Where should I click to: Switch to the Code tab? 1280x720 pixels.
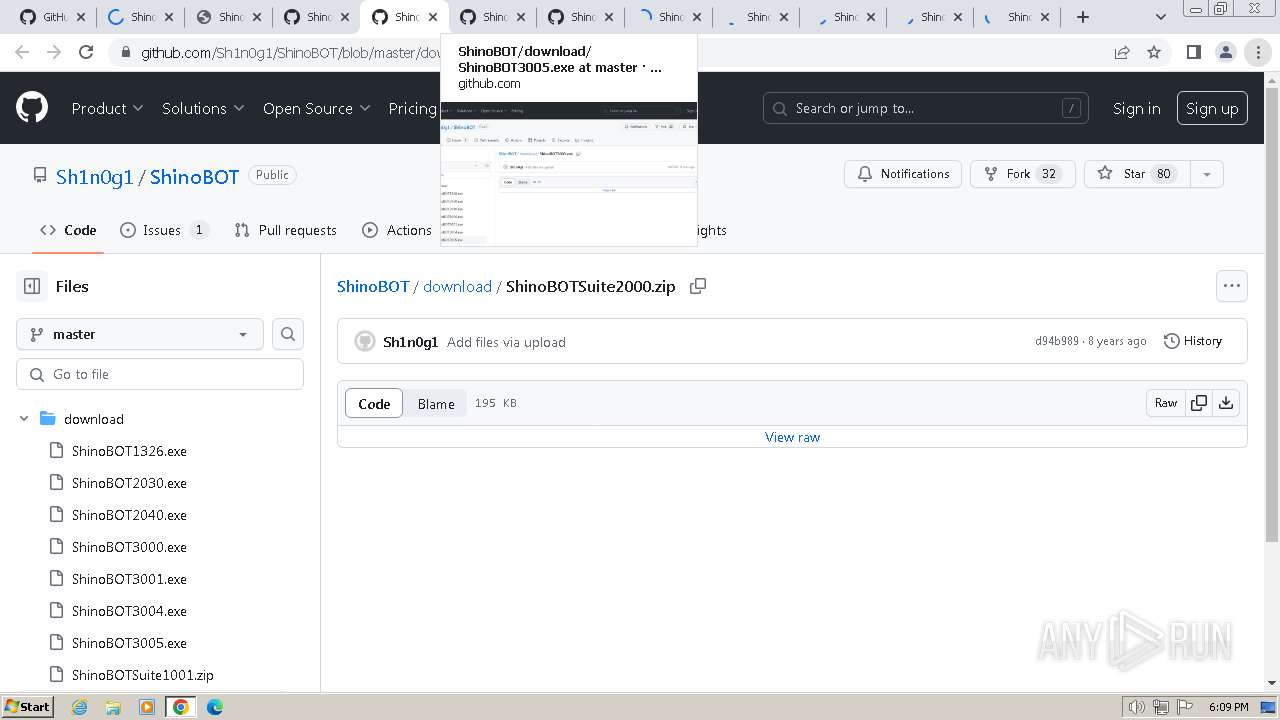[69, 230]
